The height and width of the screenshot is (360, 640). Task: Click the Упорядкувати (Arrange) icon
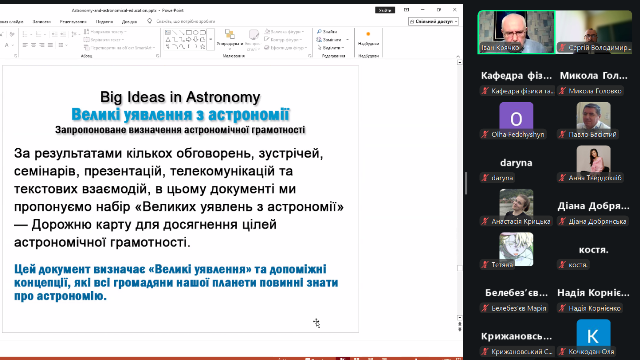[229, 35]
